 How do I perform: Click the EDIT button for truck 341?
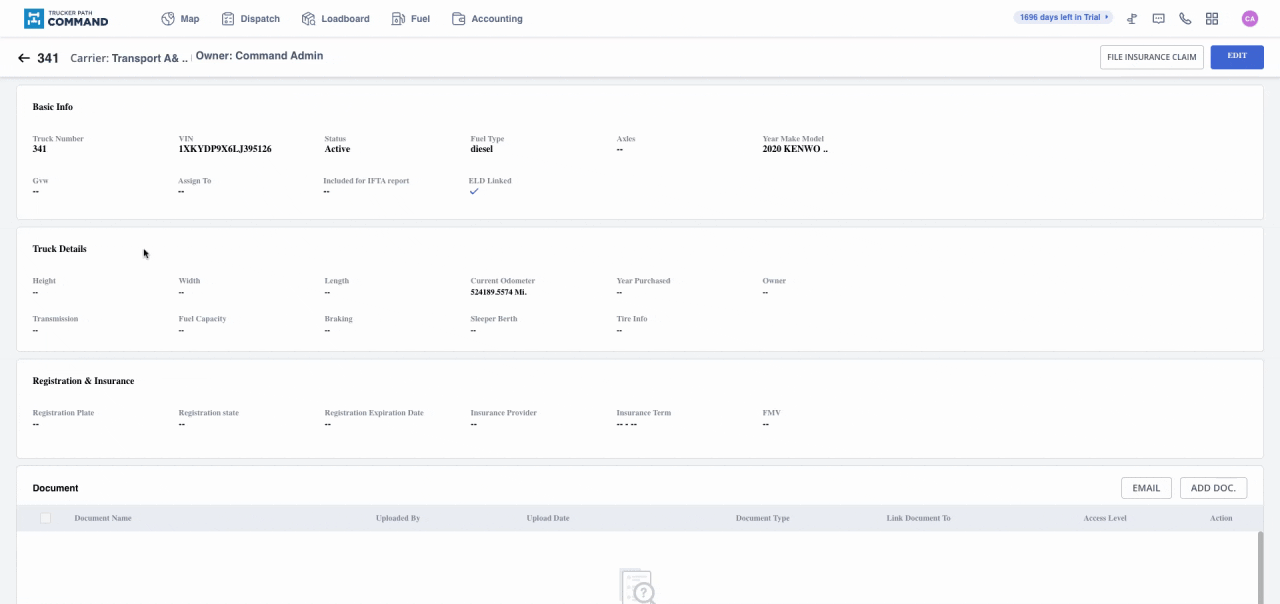[x=1237, y=57]
